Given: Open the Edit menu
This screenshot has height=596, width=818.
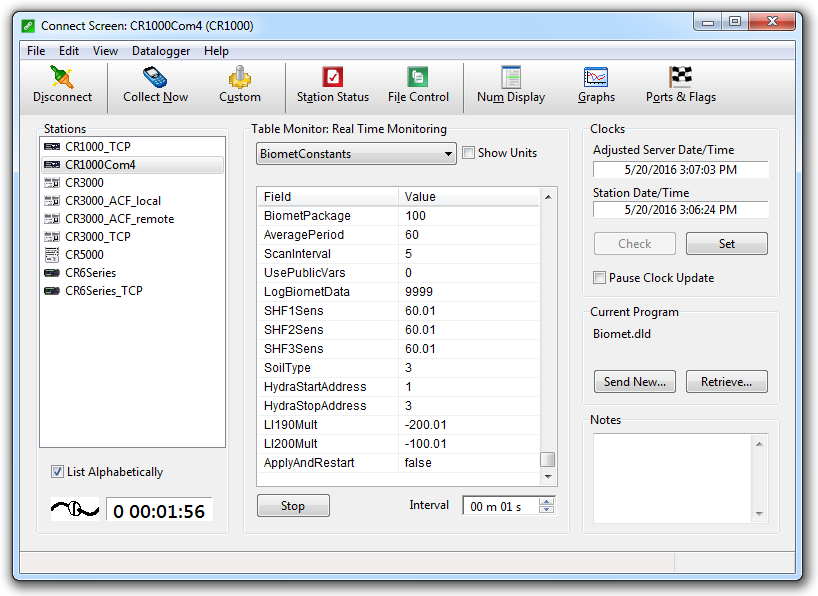Looking at the screenshot, I should pos(69,51).
